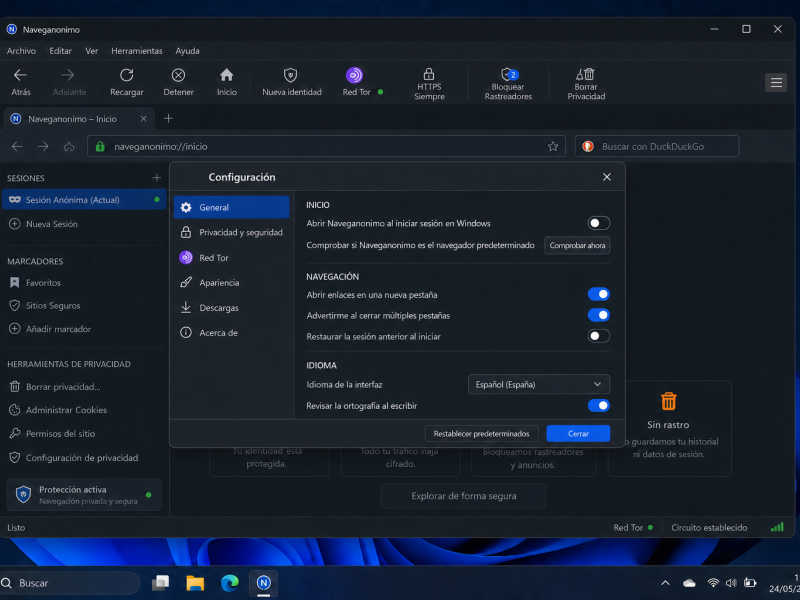The height and width of the screenshot is (600, 800).
Task: Request a Nueva identidad shield icon
Action: (x=290, y=76)
